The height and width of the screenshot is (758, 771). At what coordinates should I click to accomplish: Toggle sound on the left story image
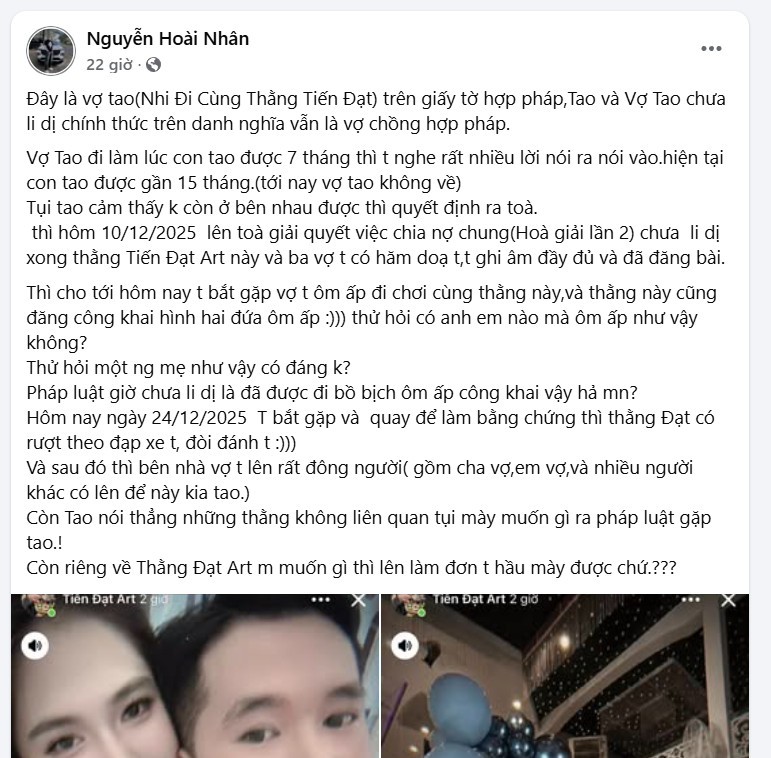[35, 645]
